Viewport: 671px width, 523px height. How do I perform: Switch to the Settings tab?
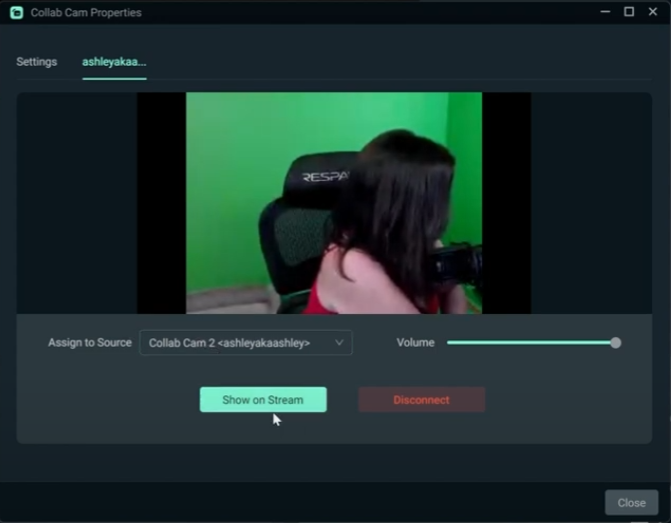(x=36, y=62)
